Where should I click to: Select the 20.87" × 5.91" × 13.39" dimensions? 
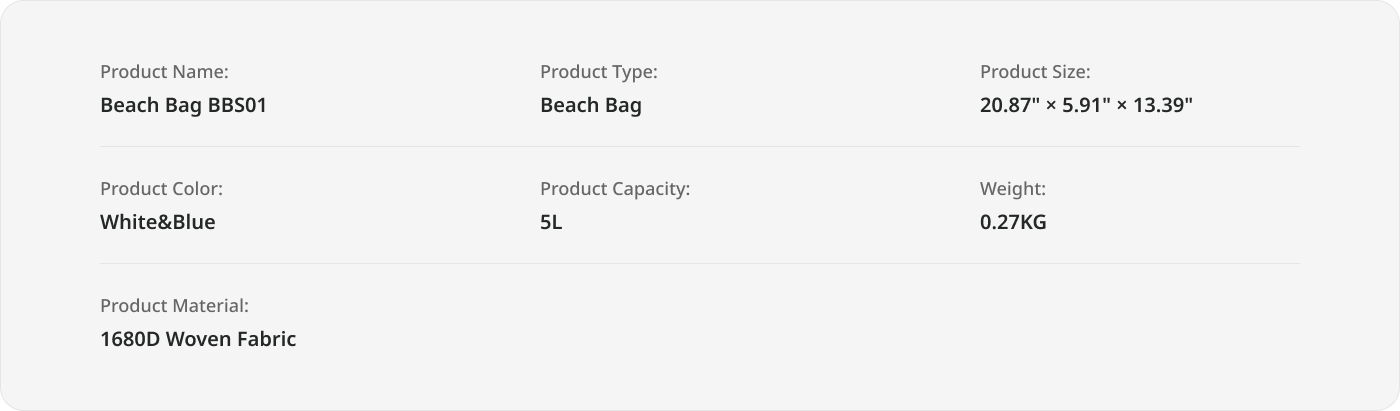click(1087, 105)
